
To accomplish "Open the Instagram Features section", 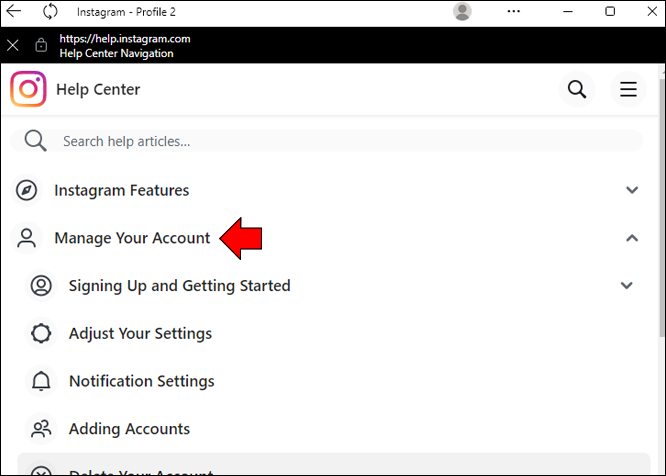I will tap(121, 190).
